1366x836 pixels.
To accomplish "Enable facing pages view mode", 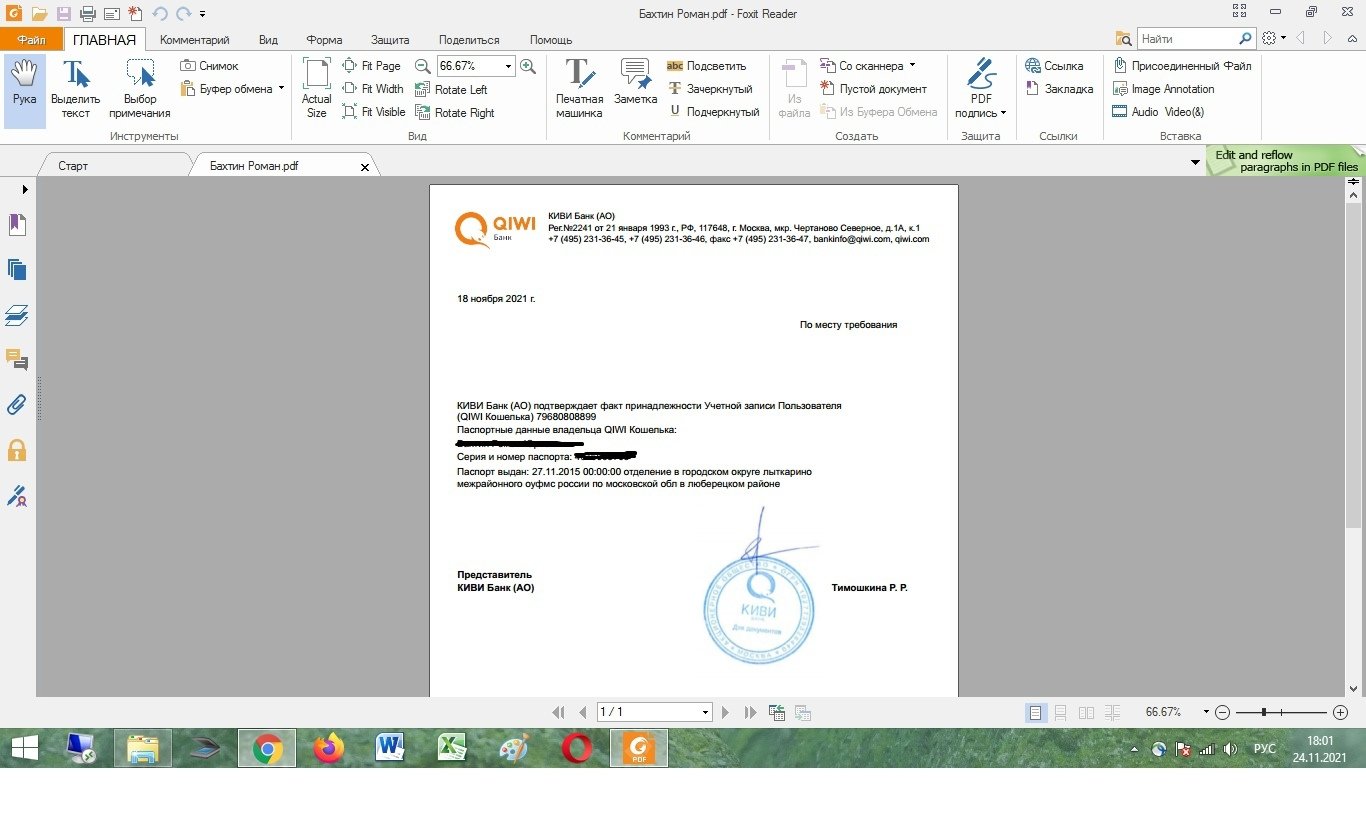I will [x=1086, y=713].
